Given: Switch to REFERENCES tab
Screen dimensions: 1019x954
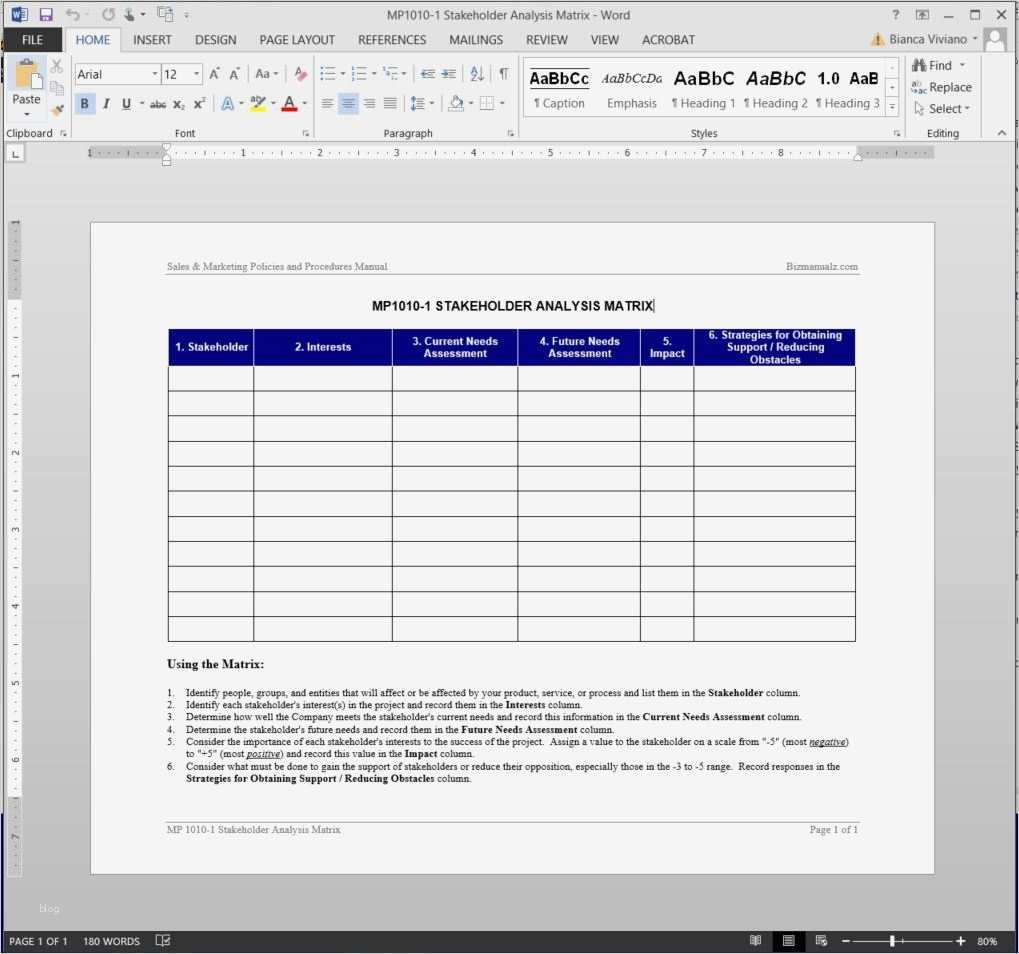Looking at the screenshot, I should pos(392,40).
